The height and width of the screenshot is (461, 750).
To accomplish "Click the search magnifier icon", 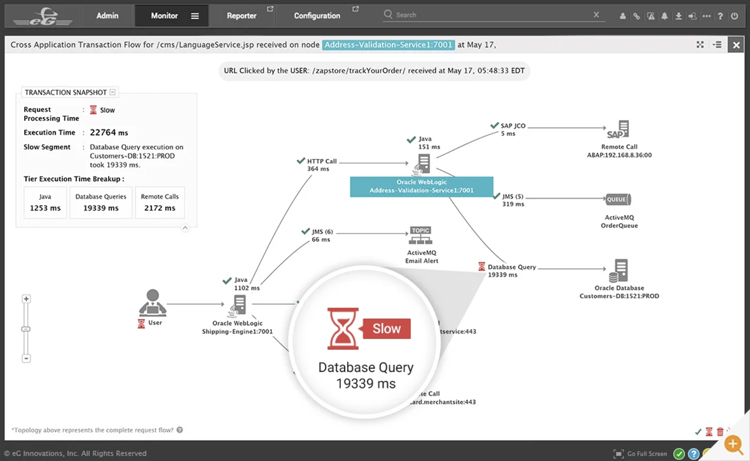I will 388,14.
